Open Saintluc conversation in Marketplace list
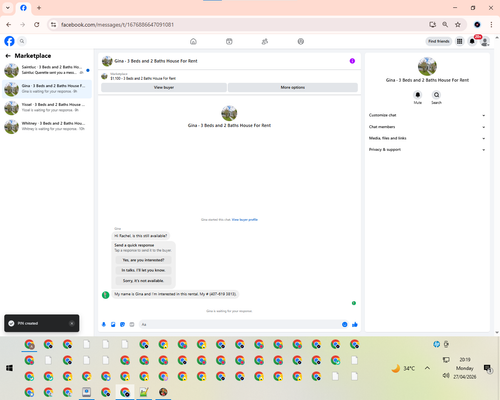The width and height of the screenshot is (500, 400). coord(47,70)
